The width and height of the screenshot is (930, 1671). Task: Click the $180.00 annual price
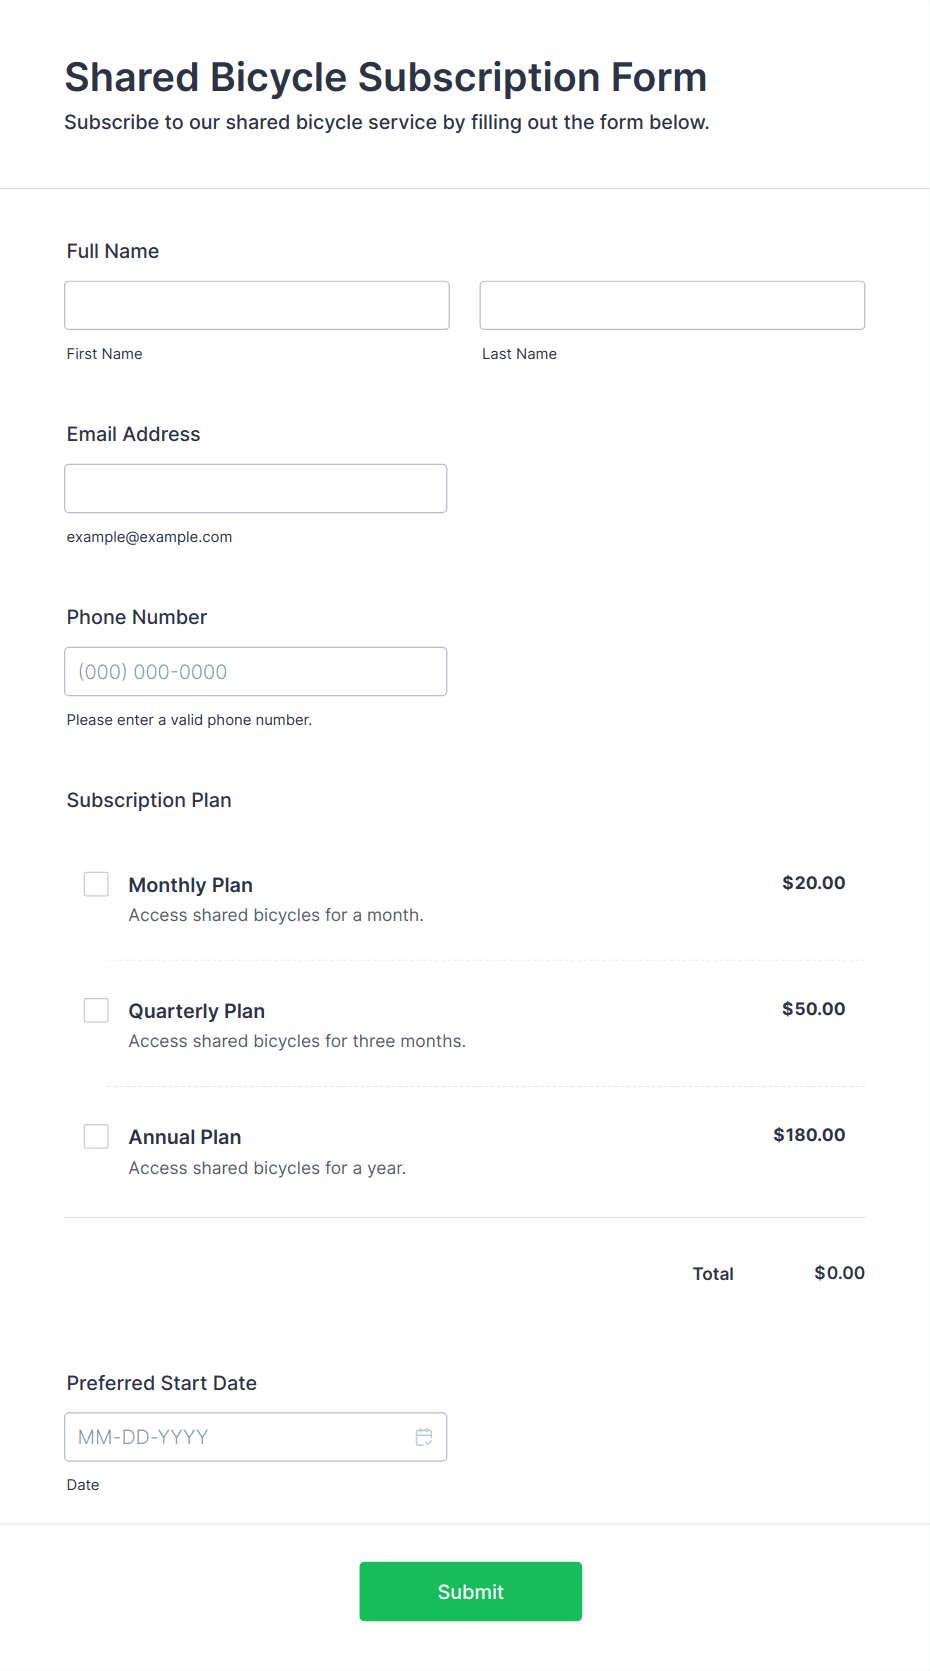click(809, 1135)
